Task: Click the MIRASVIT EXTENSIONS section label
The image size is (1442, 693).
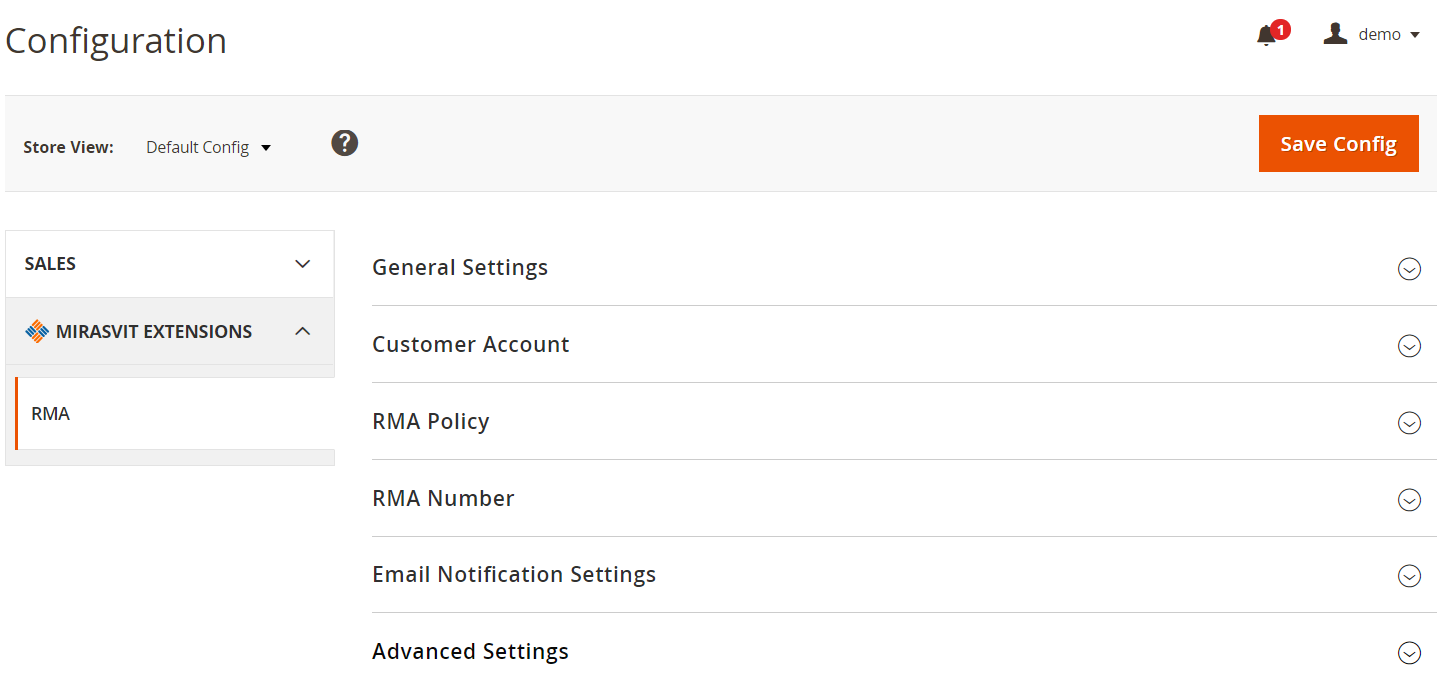Action: (x=154, y=331)
